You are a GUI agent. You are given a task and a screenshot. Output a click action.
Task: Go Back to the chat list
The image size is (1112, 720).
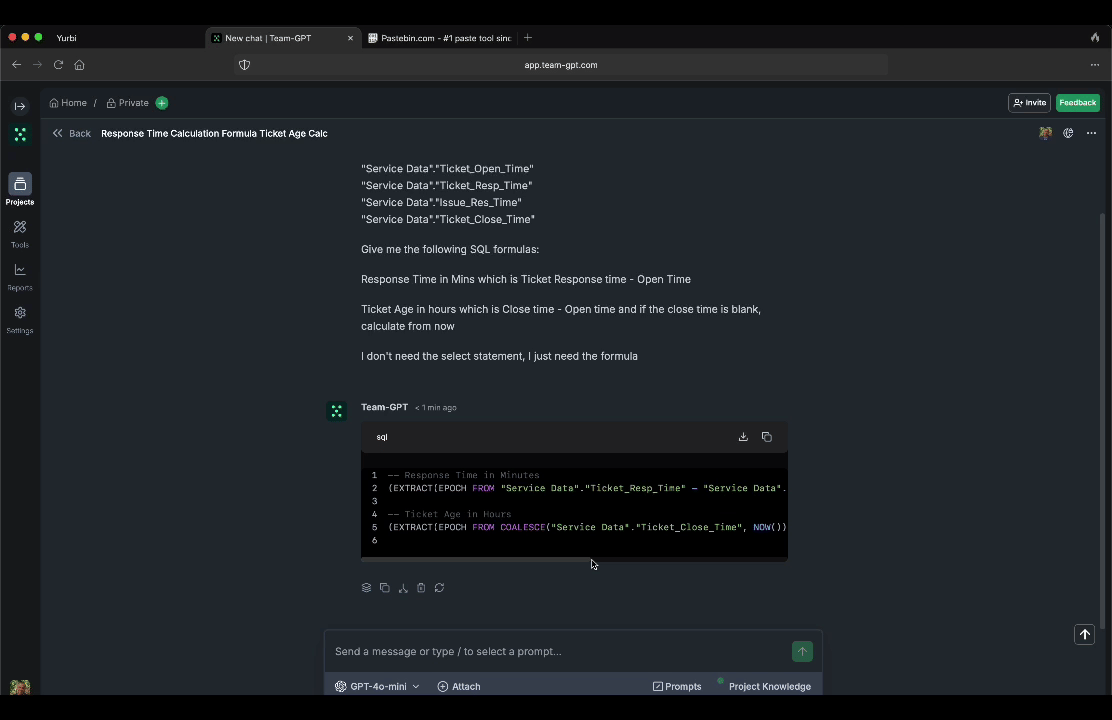[x=72, y=133]
